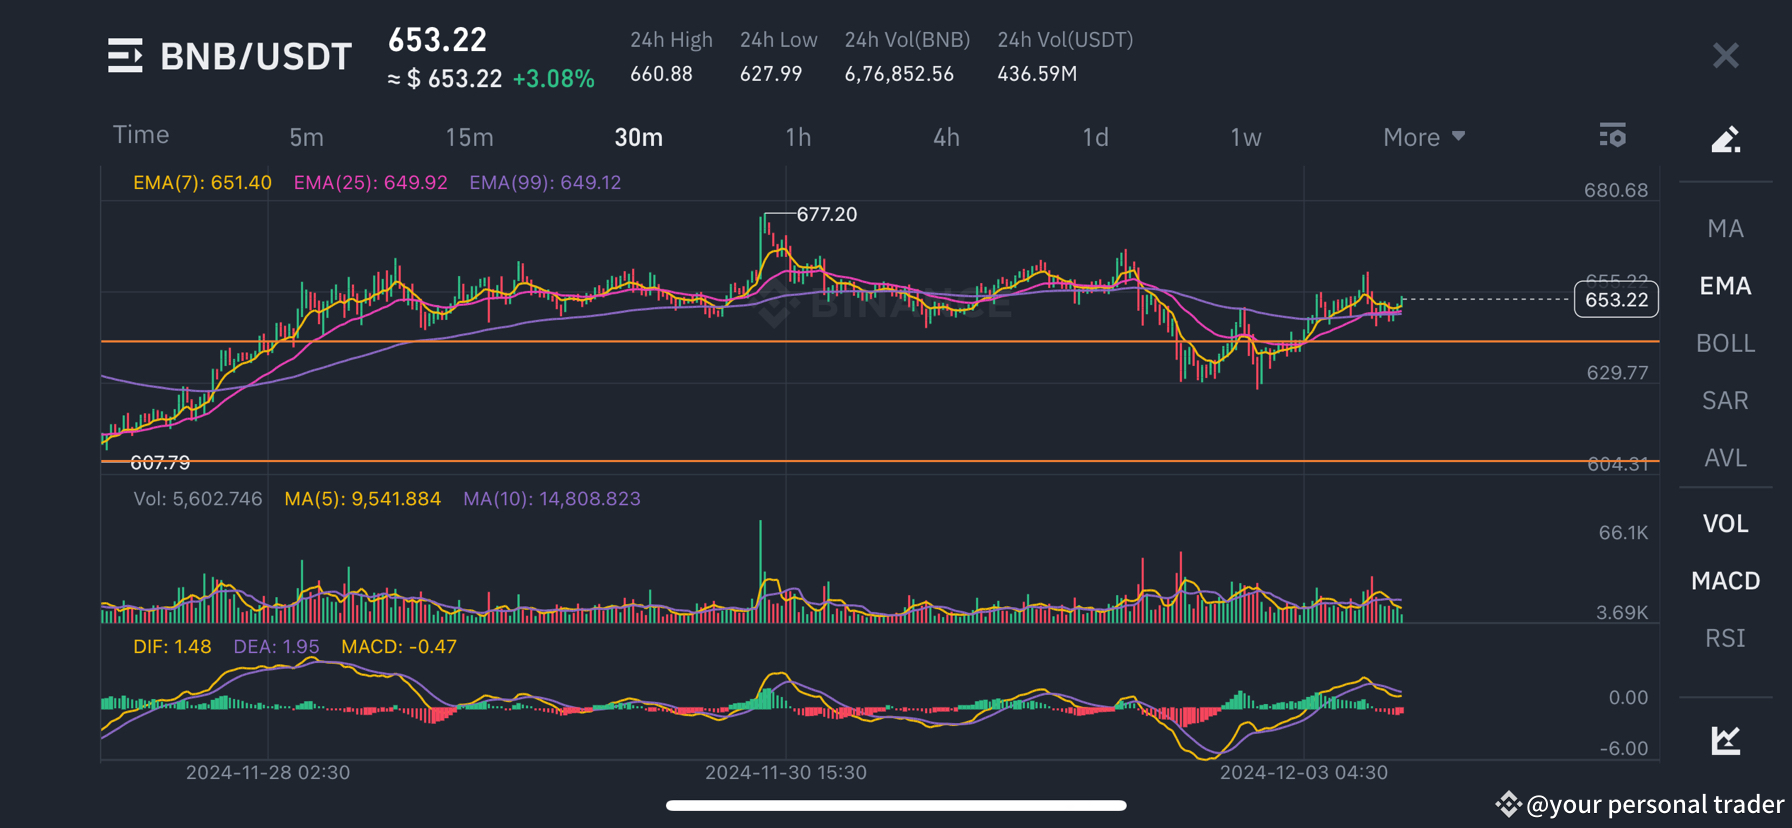Open the trading pair list menu icon
Image resolution: width=1792 pixels, height=828 pixels.
(x=125, y=56)
